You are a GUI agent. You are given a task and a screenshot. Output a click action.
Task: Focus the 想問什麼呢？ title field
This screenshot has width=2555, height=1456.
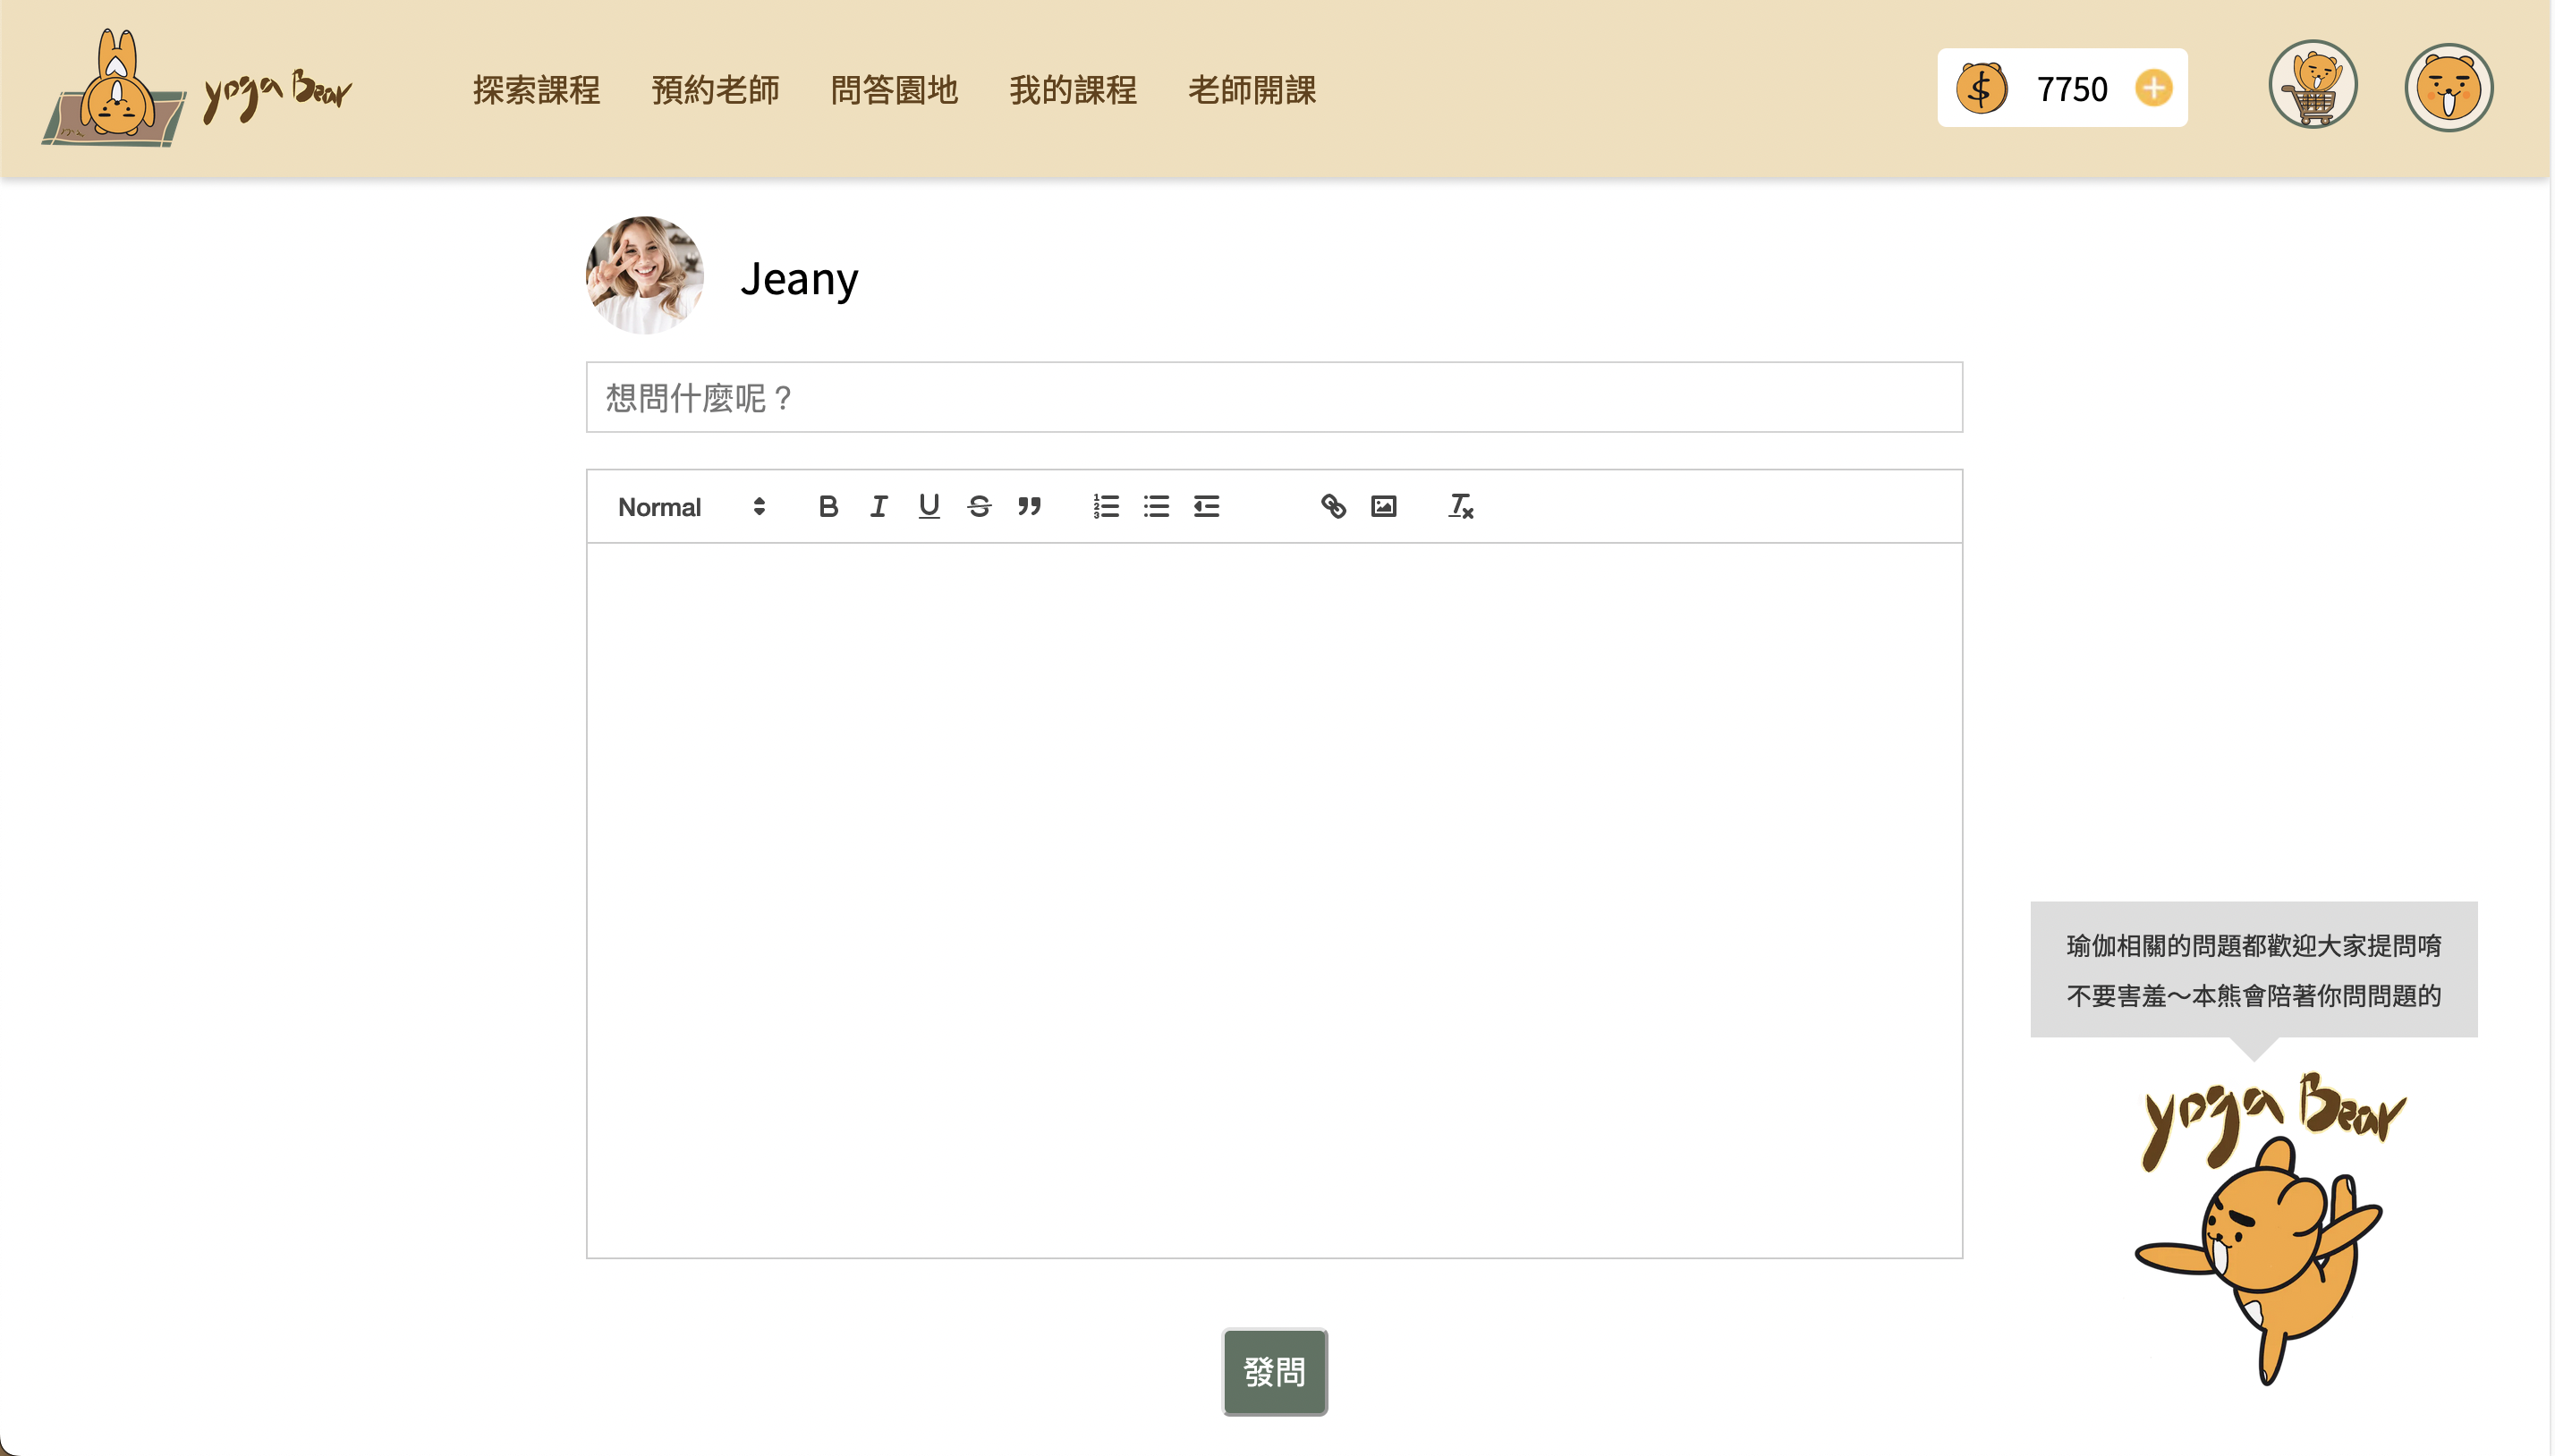(1274, 398)
